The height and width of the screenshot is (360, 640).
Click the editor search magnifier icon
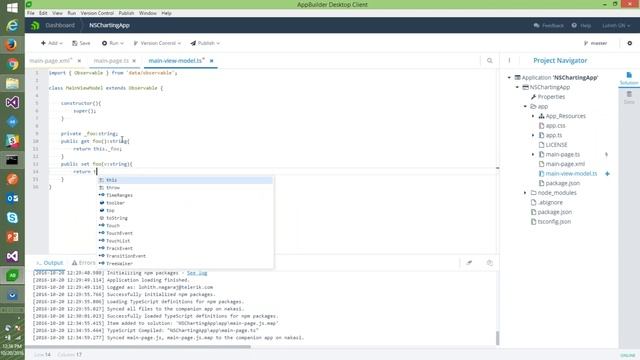point(489,60)
